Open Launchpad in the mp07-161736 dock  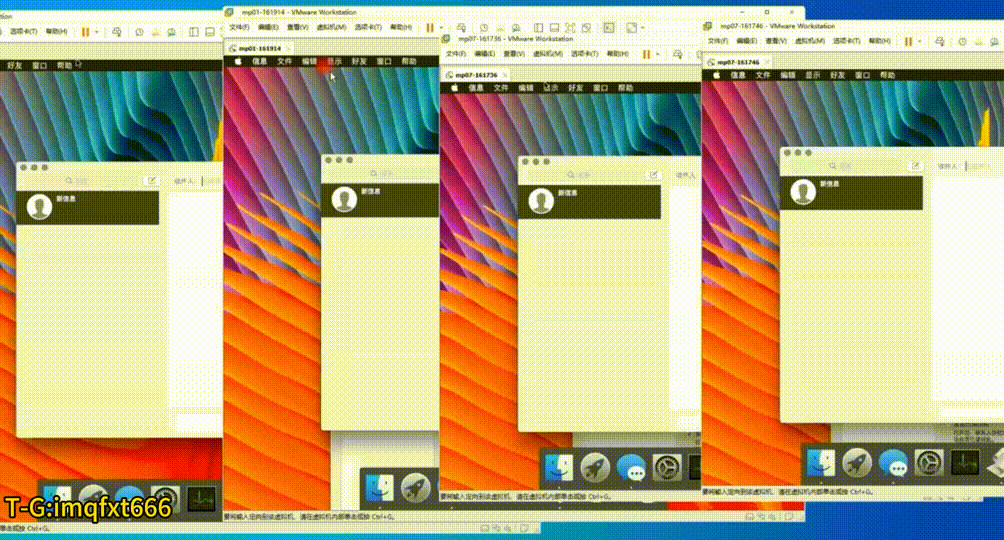(595, 468)
